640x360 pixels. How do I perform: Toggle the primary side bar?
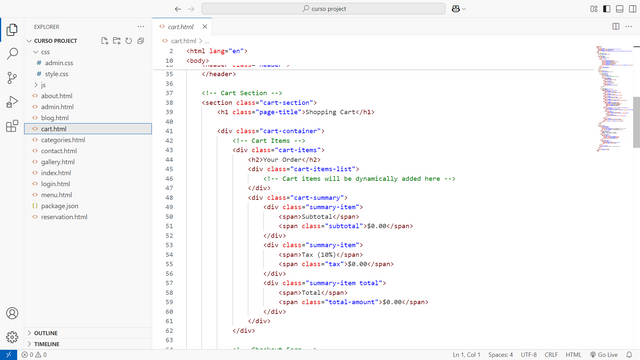[x=607, y=9]
